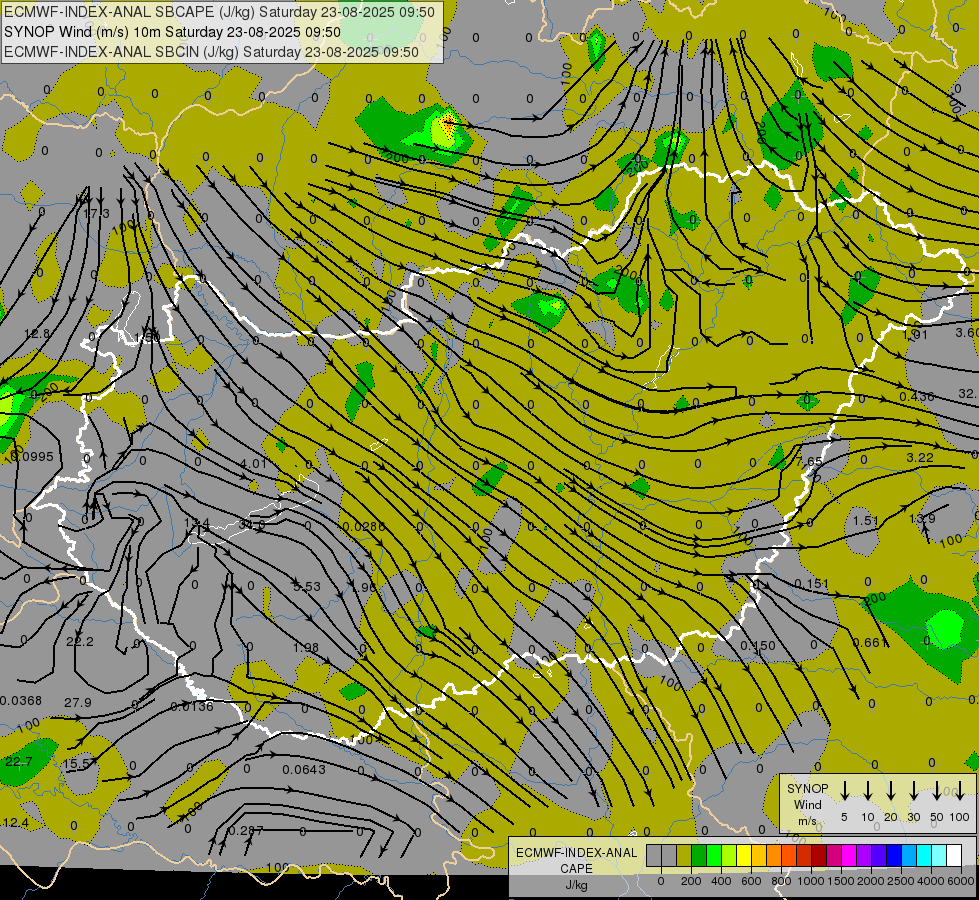Select the pure blue CAPE legend swatch
This screenshot has width=979, height=900.
coord(893,855)
